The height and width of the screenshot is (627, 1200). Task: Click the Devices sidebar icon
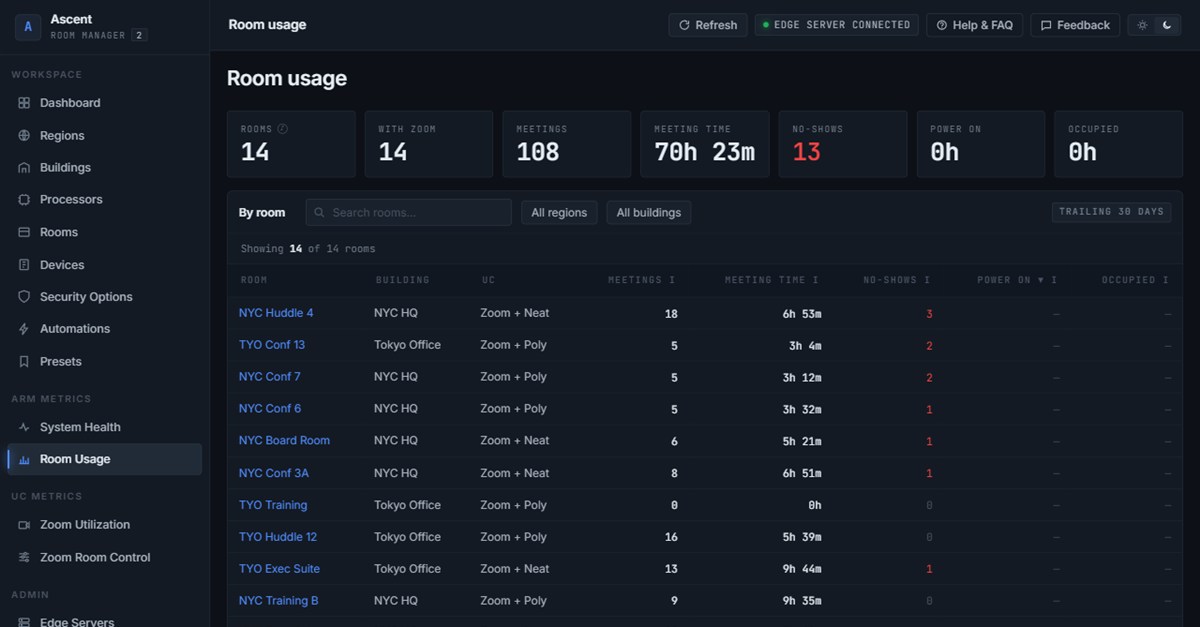tap(24, 265)
